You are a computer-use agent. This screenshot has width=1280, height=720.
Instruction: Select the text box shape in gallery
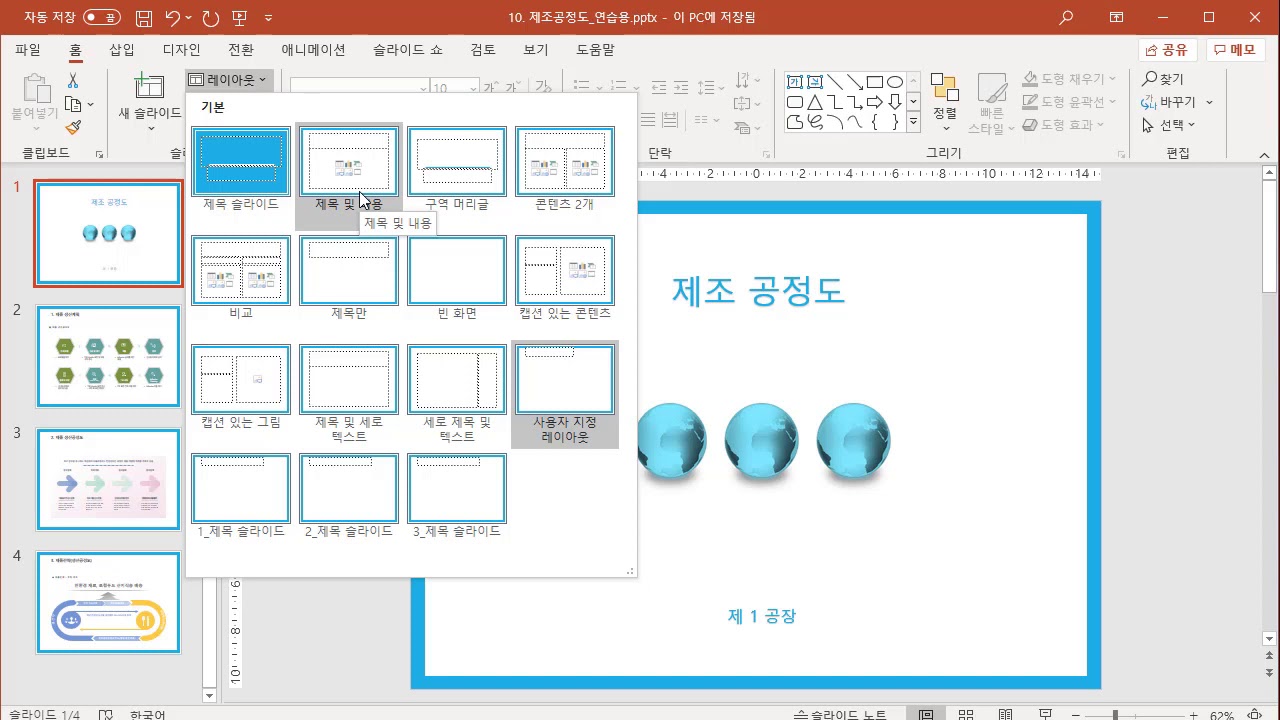click(795, 82)
